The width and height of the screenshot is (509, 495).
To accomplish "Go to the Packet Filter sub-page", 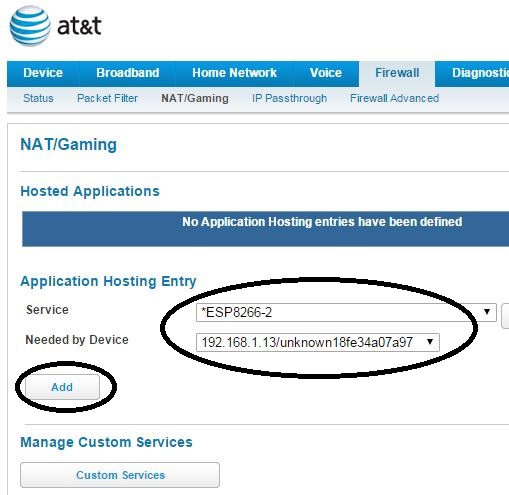I will point(107,98).
